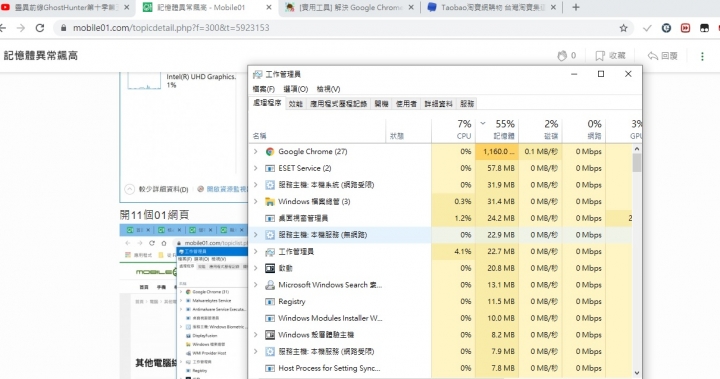Click the Task Manager vertical scrollbar thumb
The width and height of the screenshot is (720, 379).
(x=636, y=163)
